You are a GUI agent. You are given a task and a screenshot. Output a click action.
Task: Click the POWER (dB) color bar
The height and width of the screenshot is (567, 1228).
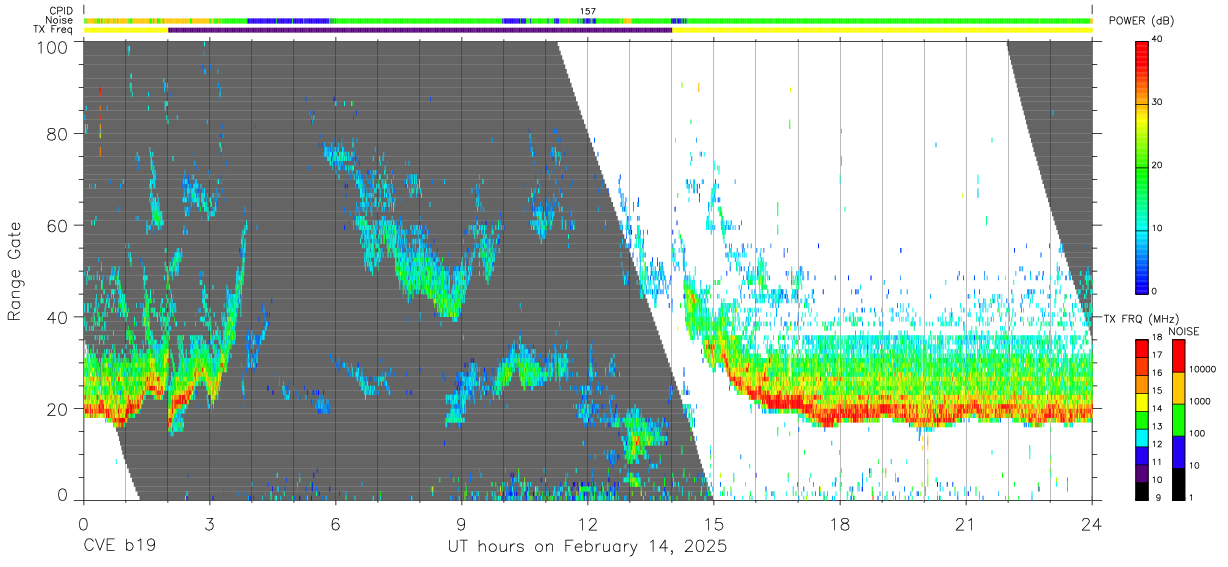point(1142,166)
